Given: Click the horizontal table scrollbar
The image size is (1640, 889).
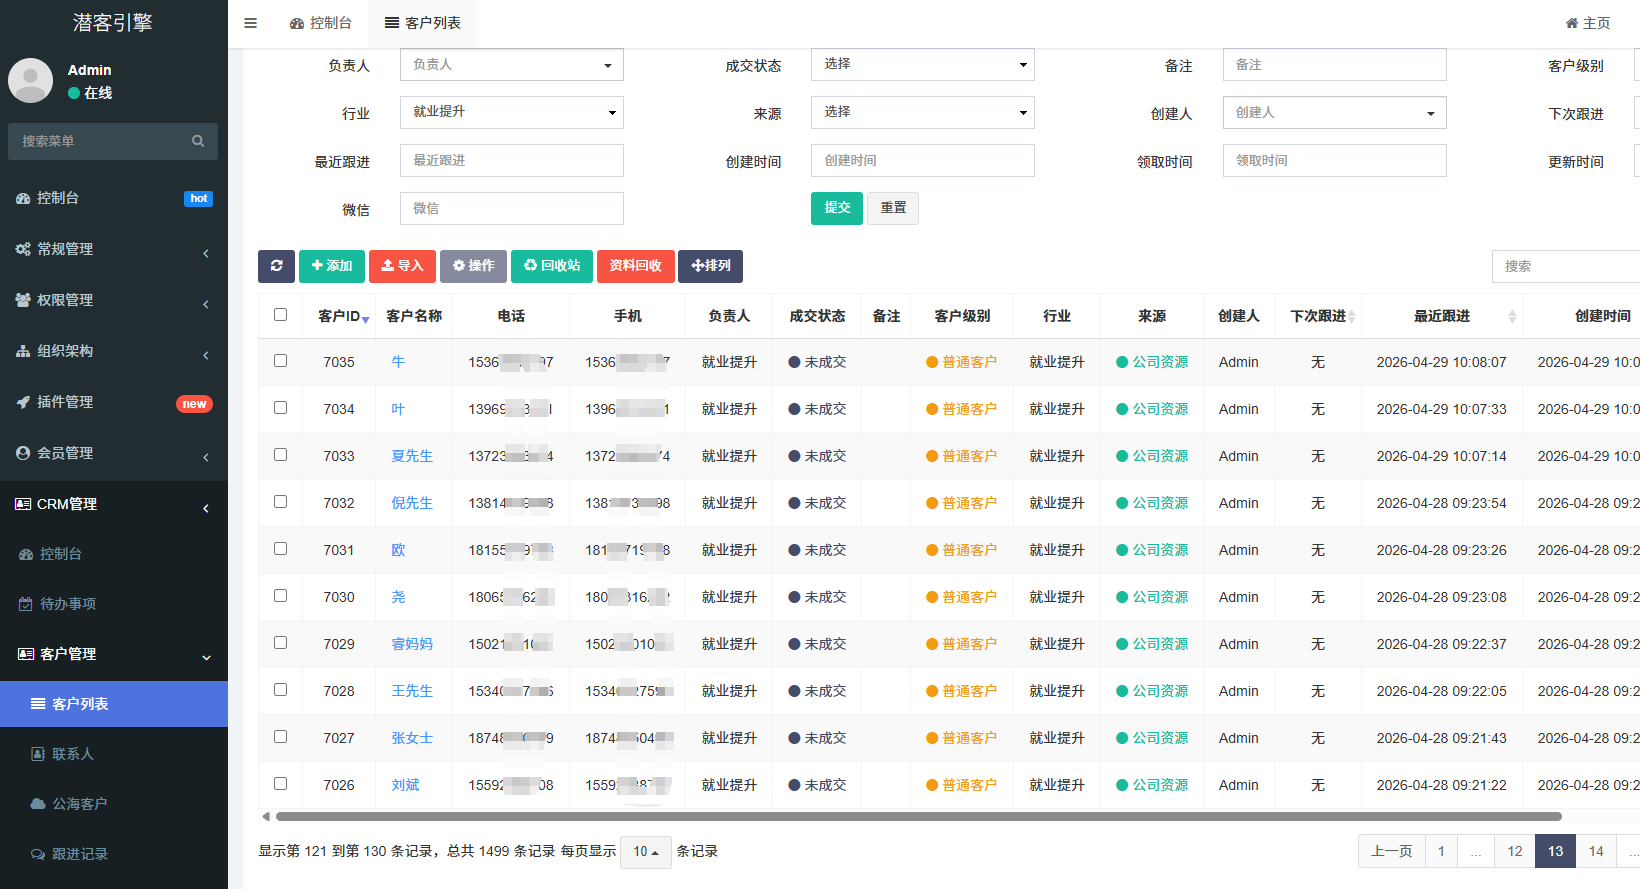Looking at the screenshot, I should pos(918,817).
